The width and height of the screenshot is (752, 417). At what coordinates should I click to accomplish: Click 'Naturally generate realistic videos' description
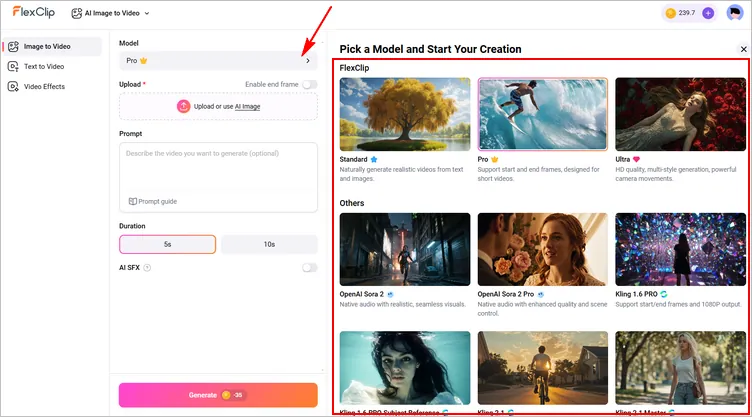[x=401, y=174]
